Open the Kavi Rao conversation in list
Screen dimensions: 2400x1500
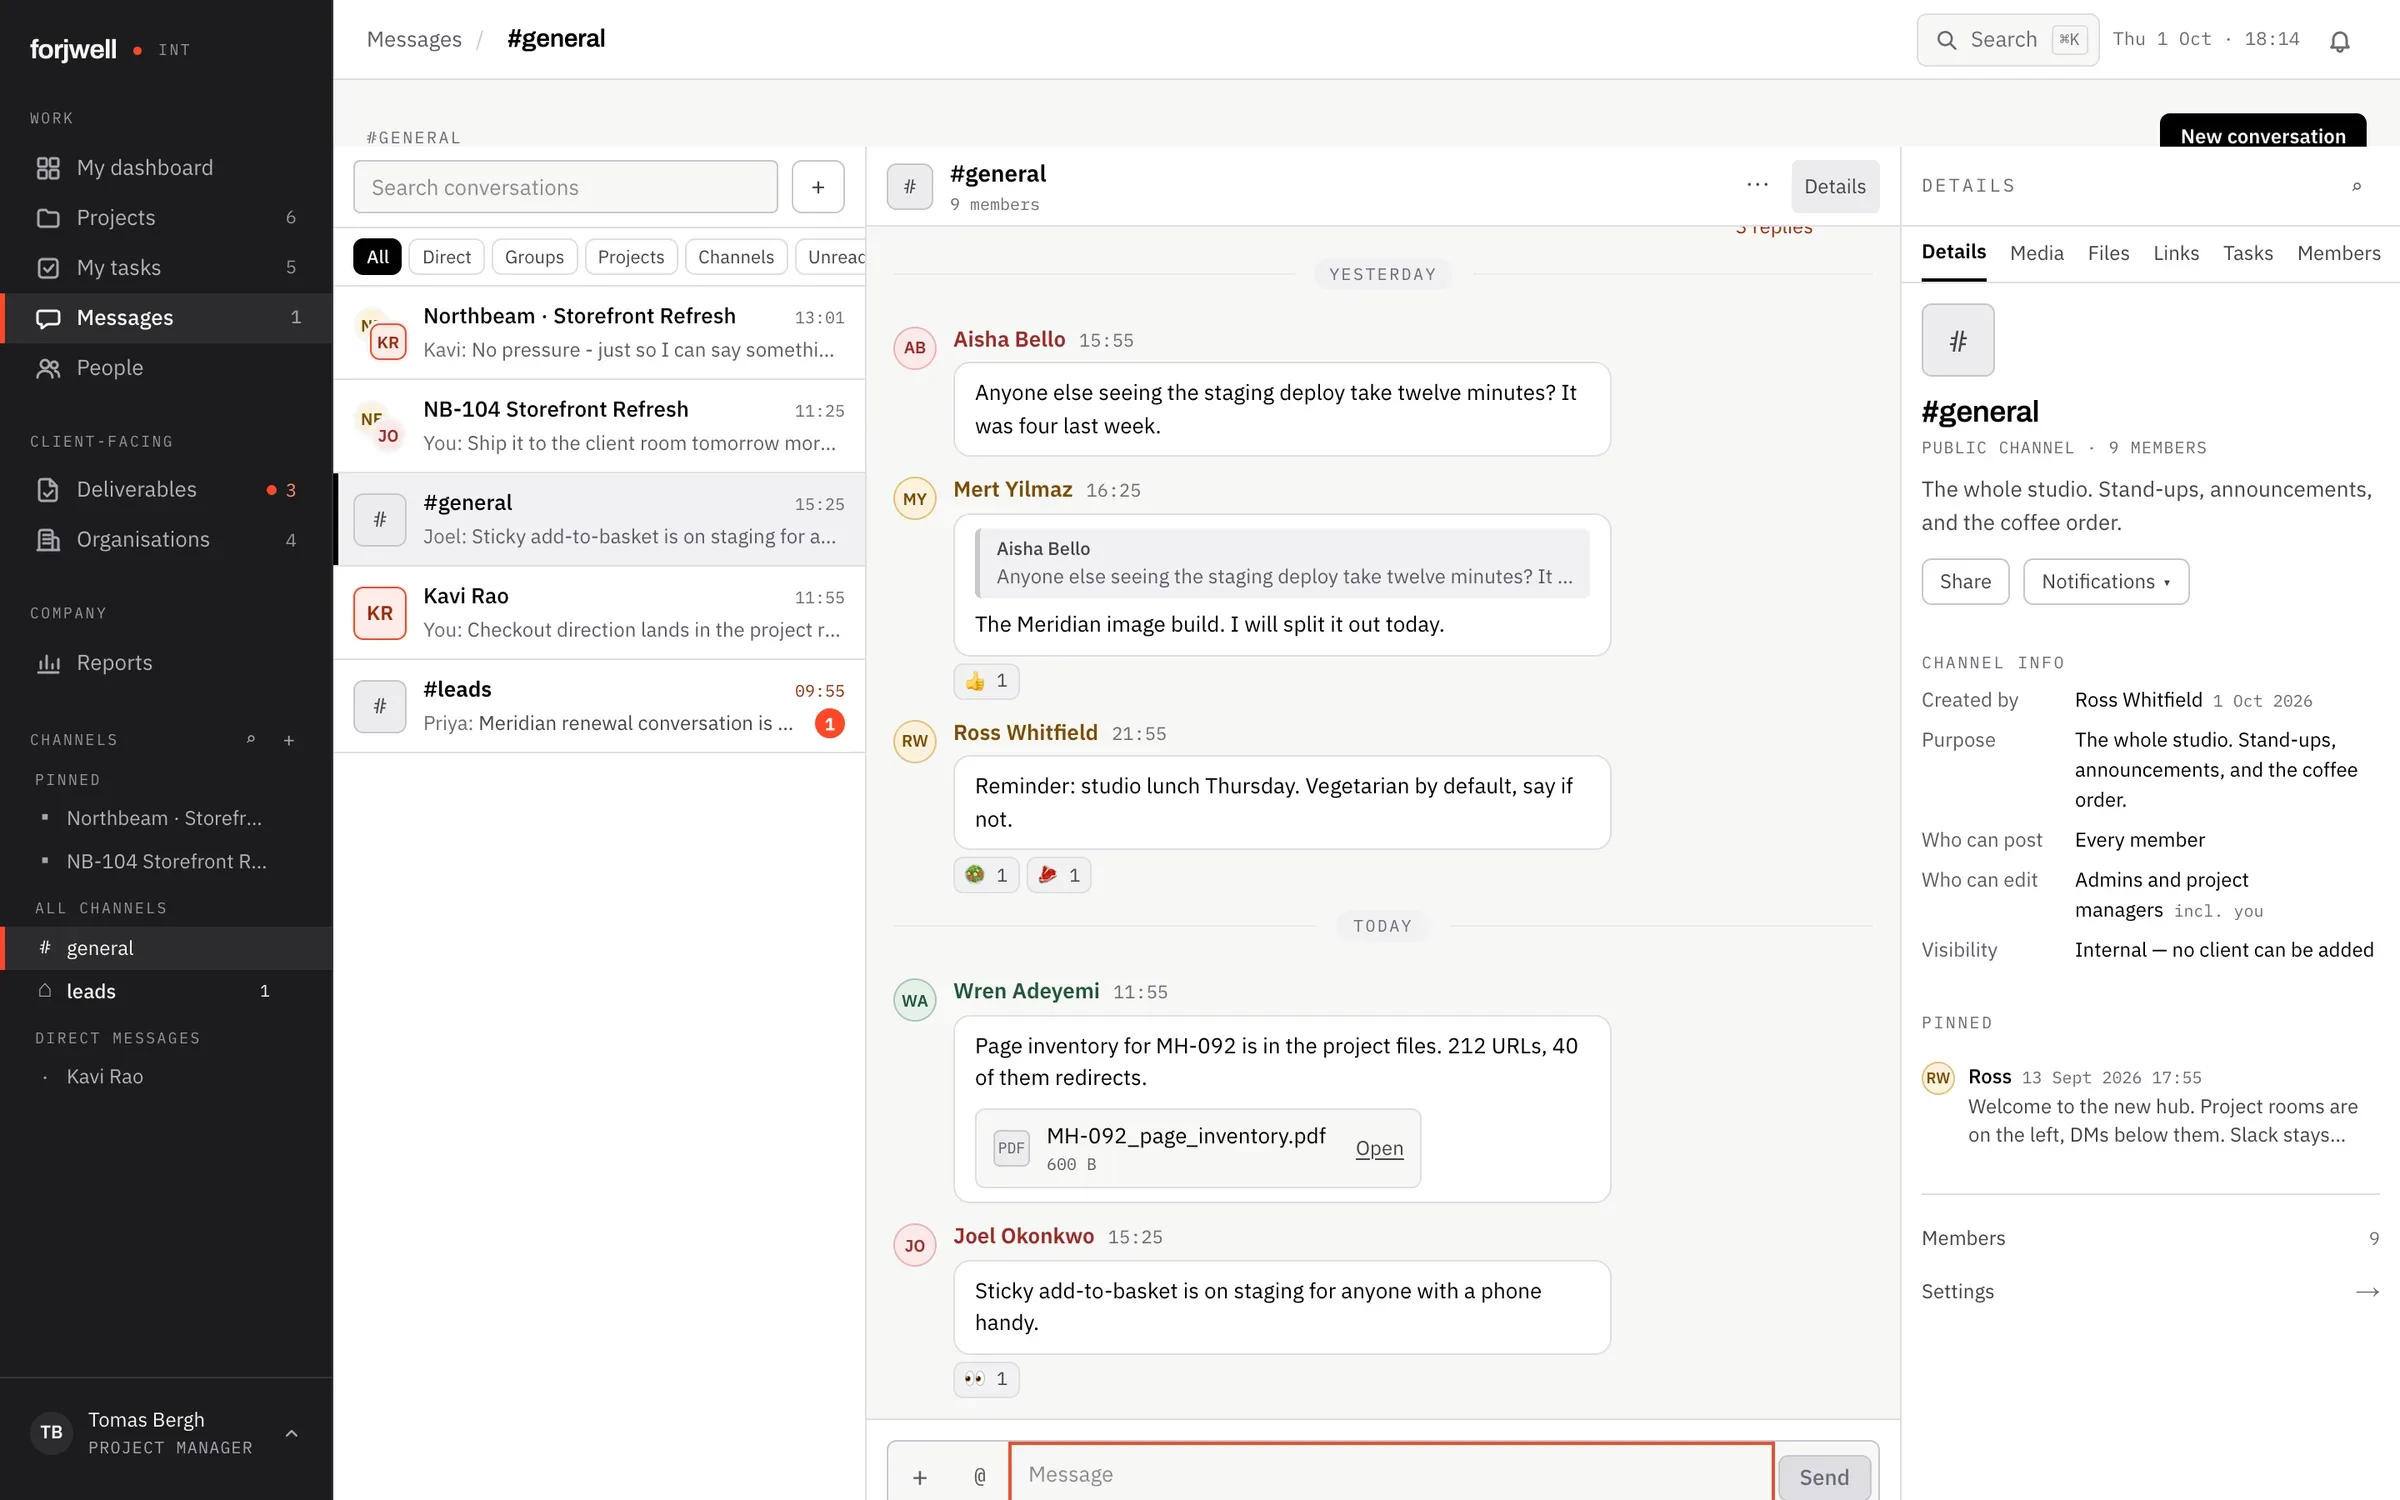click(x=600, y=613)
